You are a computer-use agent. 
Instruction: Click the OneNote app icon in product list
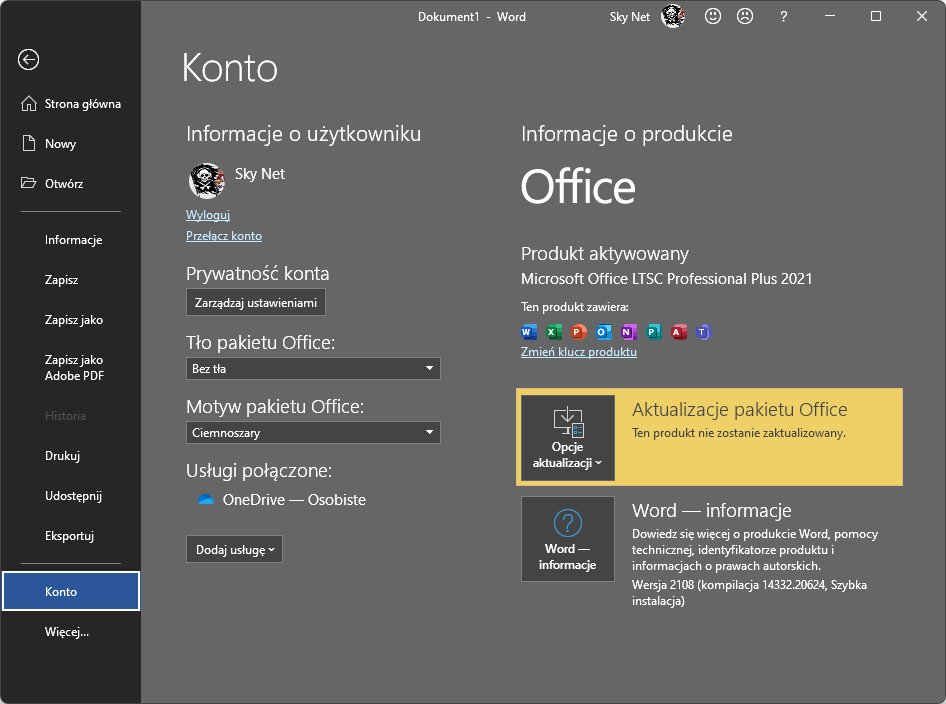pyautogui.click(x=629, y=332)
